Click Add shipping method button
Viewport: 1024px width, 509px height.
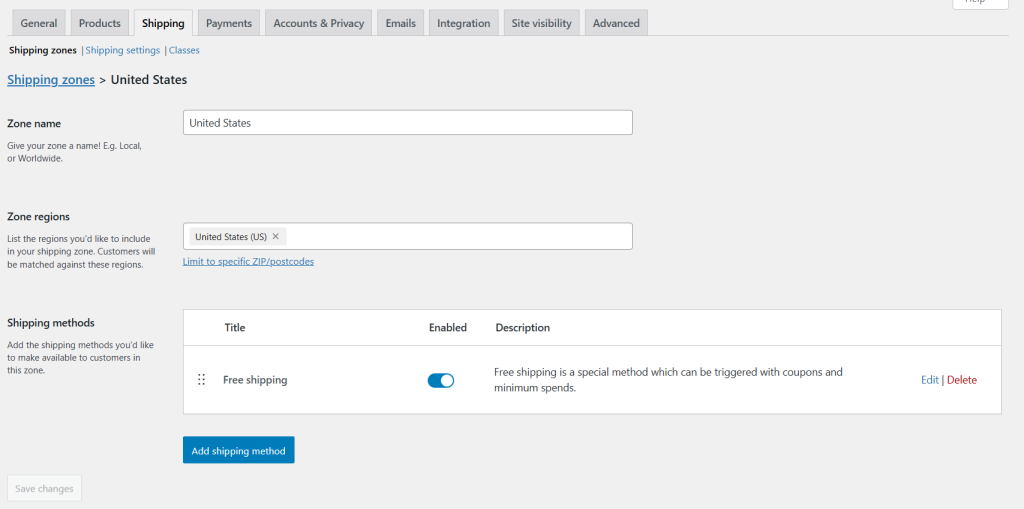click(x=238, y=450)
